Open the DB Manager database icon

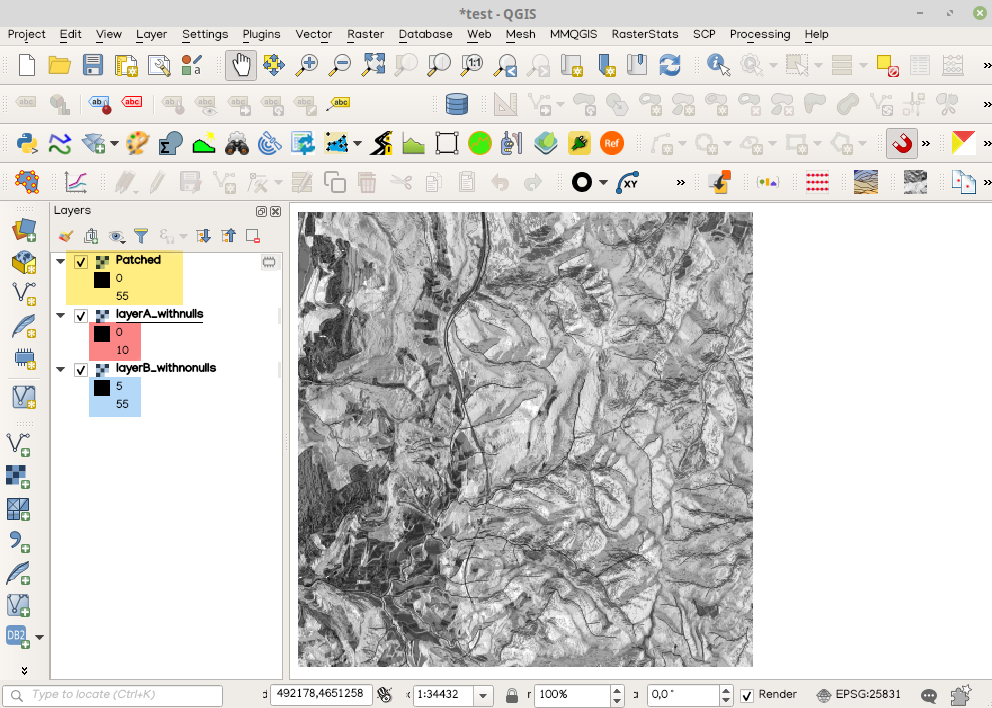(x=457, y=104)
